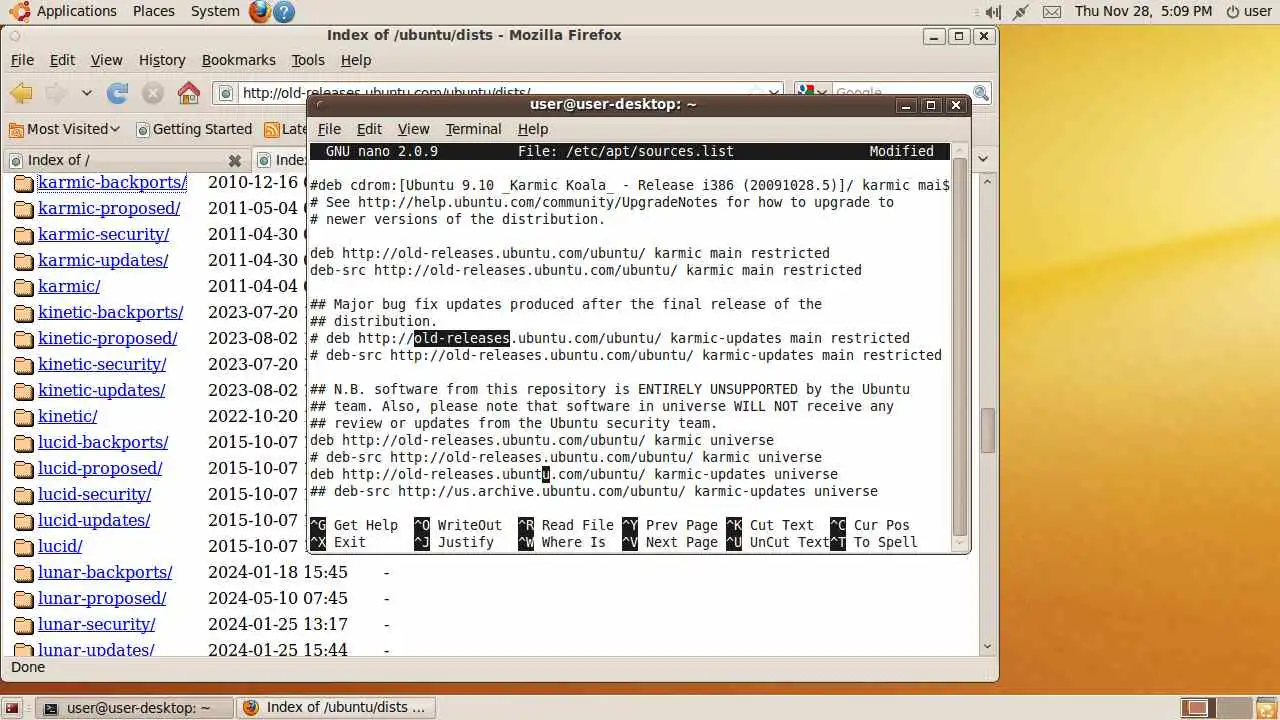Click the Firefox forward arrow button
1280x720 pixels.
coord(56,93)
